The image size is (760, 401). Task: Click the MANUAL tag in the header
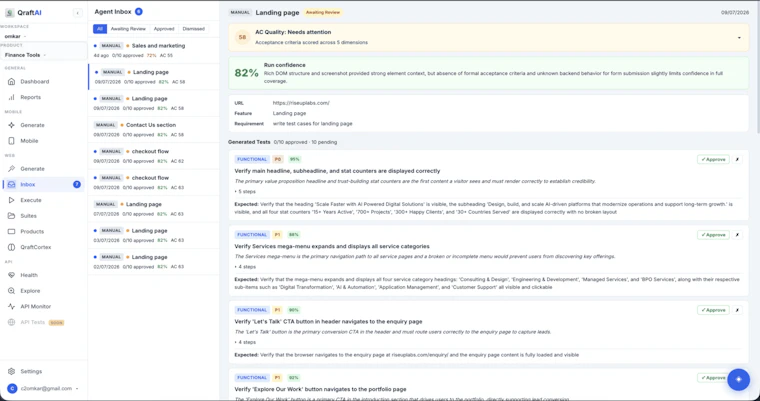click(x=240, y=13)
